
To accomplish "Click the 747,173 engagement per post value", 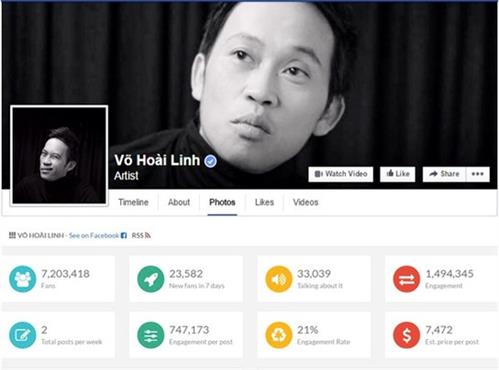I will (189, 330).
